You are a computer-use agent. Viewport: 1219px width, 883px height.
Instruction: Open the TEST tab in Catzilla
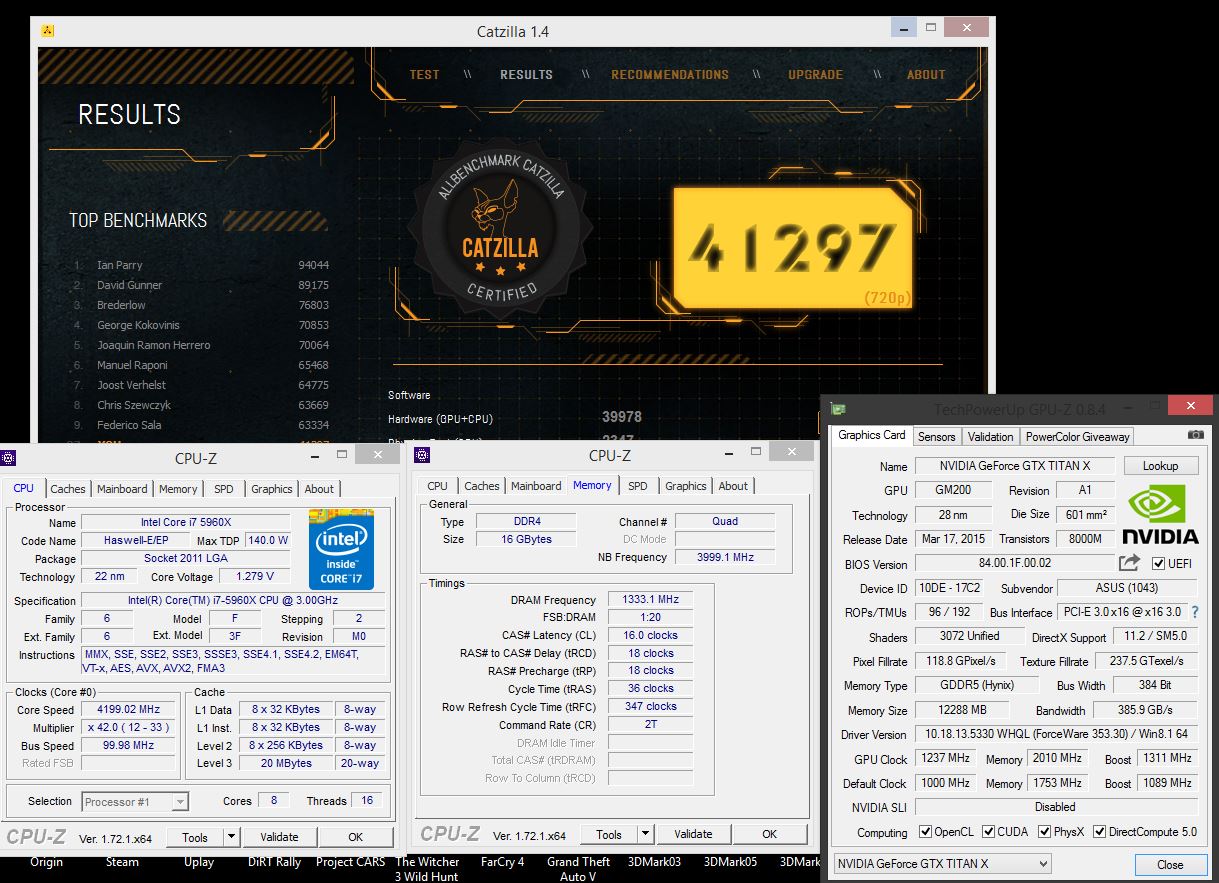[x=424, y=74]
